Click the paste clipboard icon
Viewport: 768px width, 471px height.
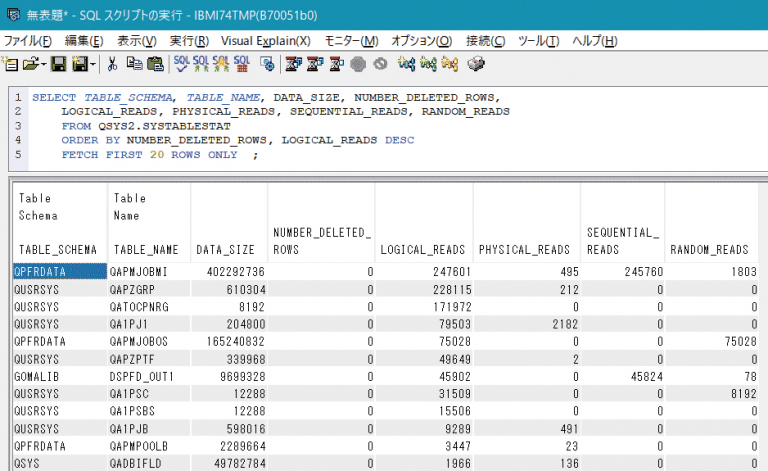[154, 64]
